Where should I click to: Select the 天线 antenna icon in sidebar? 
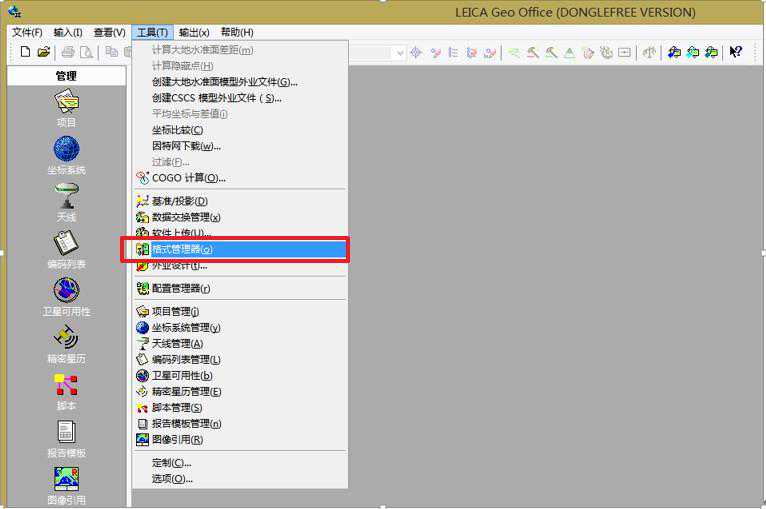coord(66,195)
